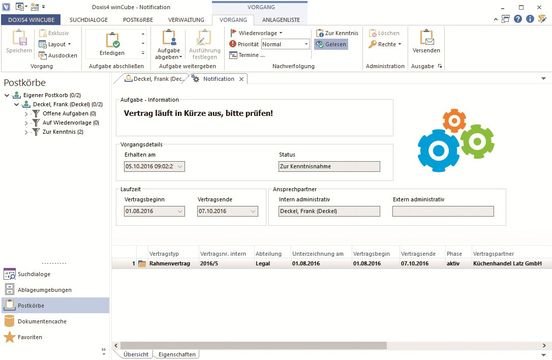This screenshot has height=360, width=552.
Task: Switch to the Übersicht bottom tab
Action: (136, 354)
